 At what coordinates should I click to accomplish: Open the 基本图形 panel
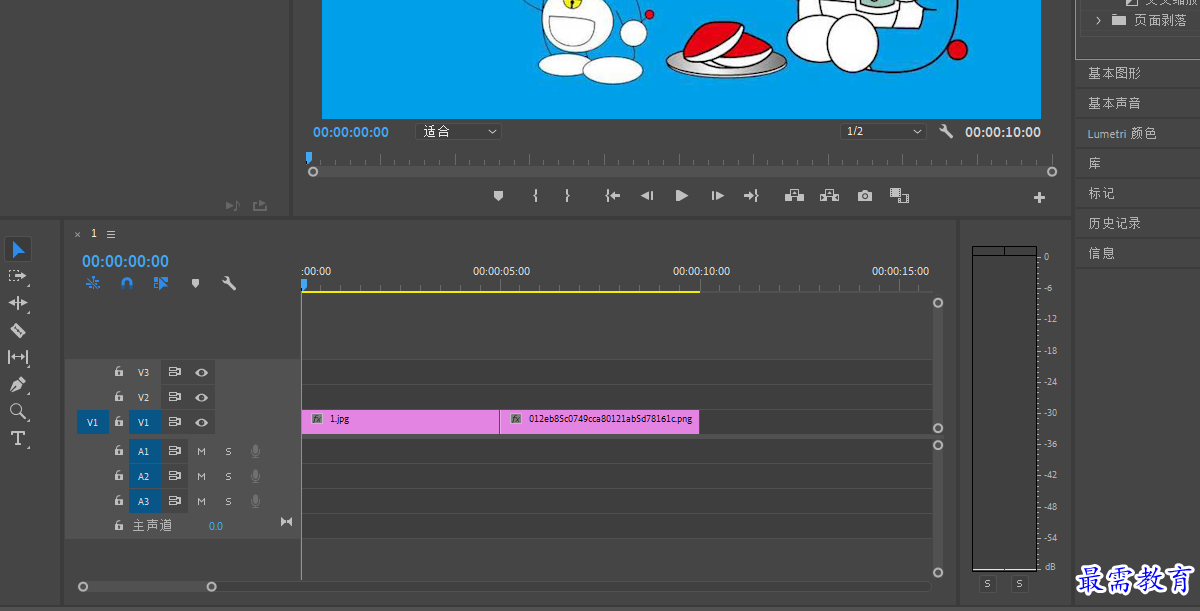tap(1114, 73)
